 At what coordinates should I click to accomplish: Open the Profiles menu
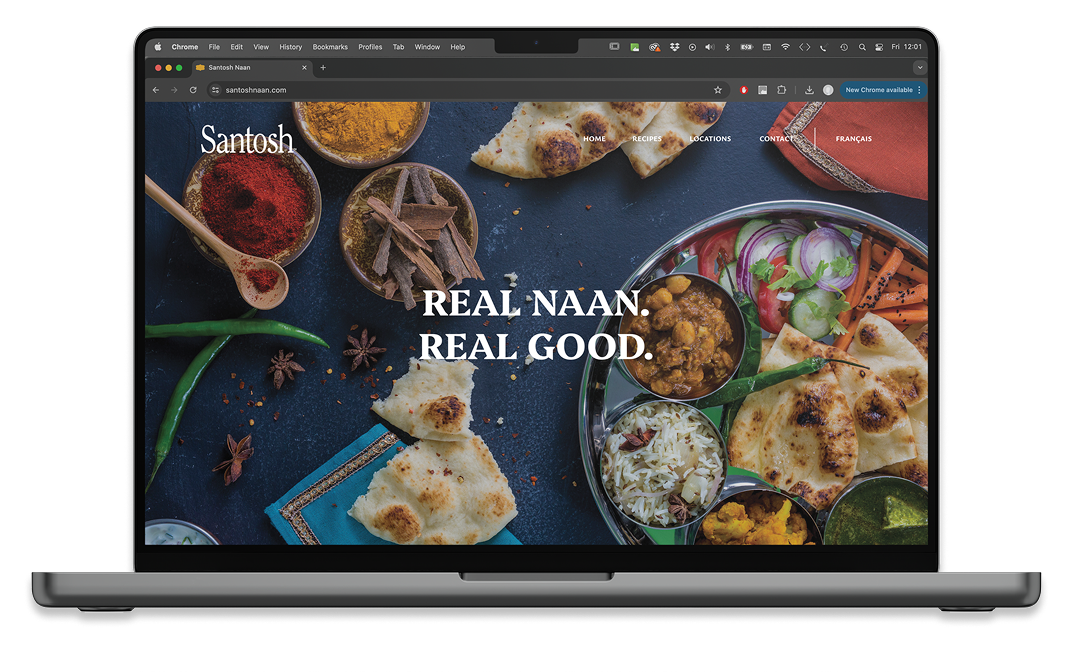[x=370, y=47]
